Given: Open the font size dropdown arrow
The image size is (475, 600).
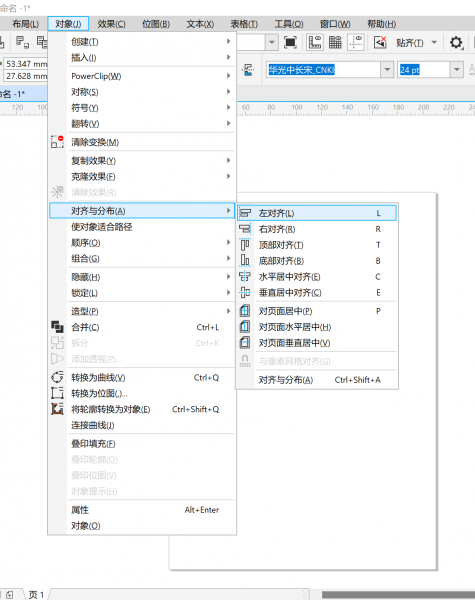Looking at the screenshot, I should (x=456, y=70).
